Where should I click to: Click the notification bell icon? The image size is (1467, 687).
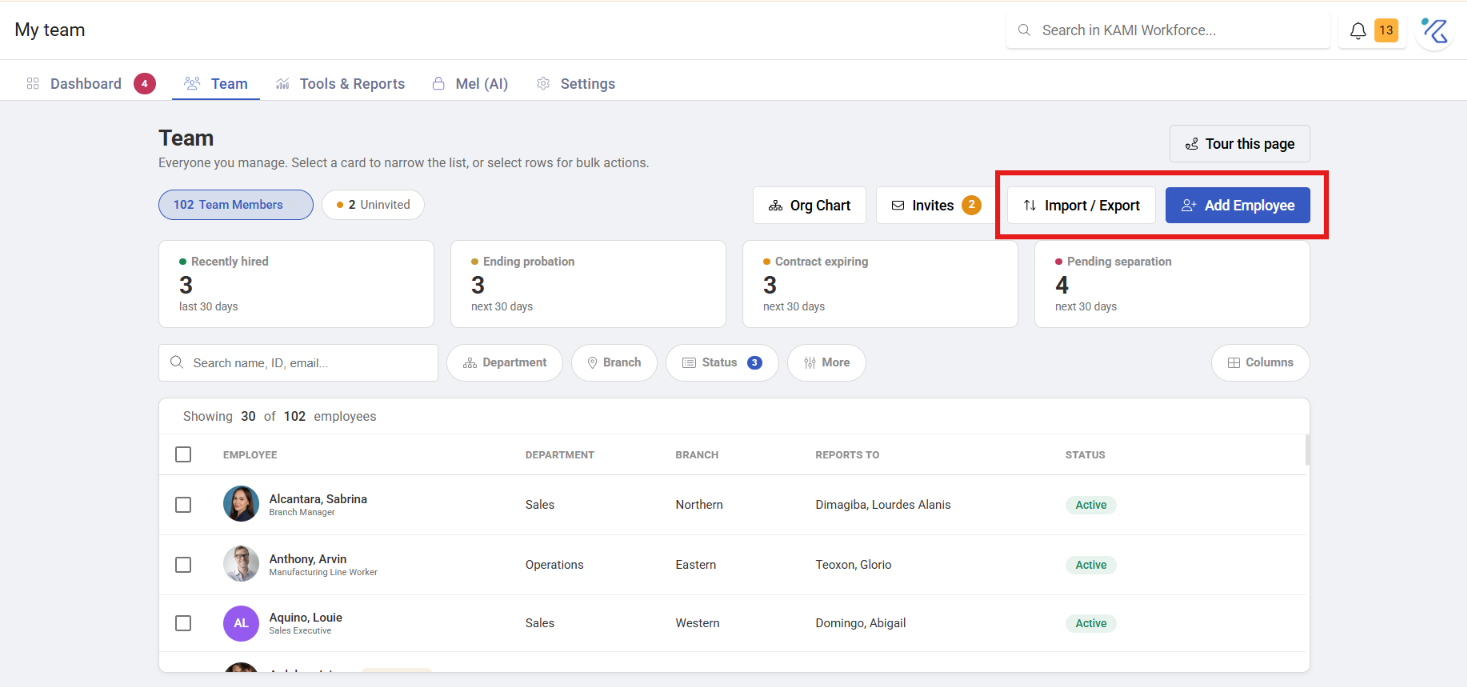(x=1357, y=31)
